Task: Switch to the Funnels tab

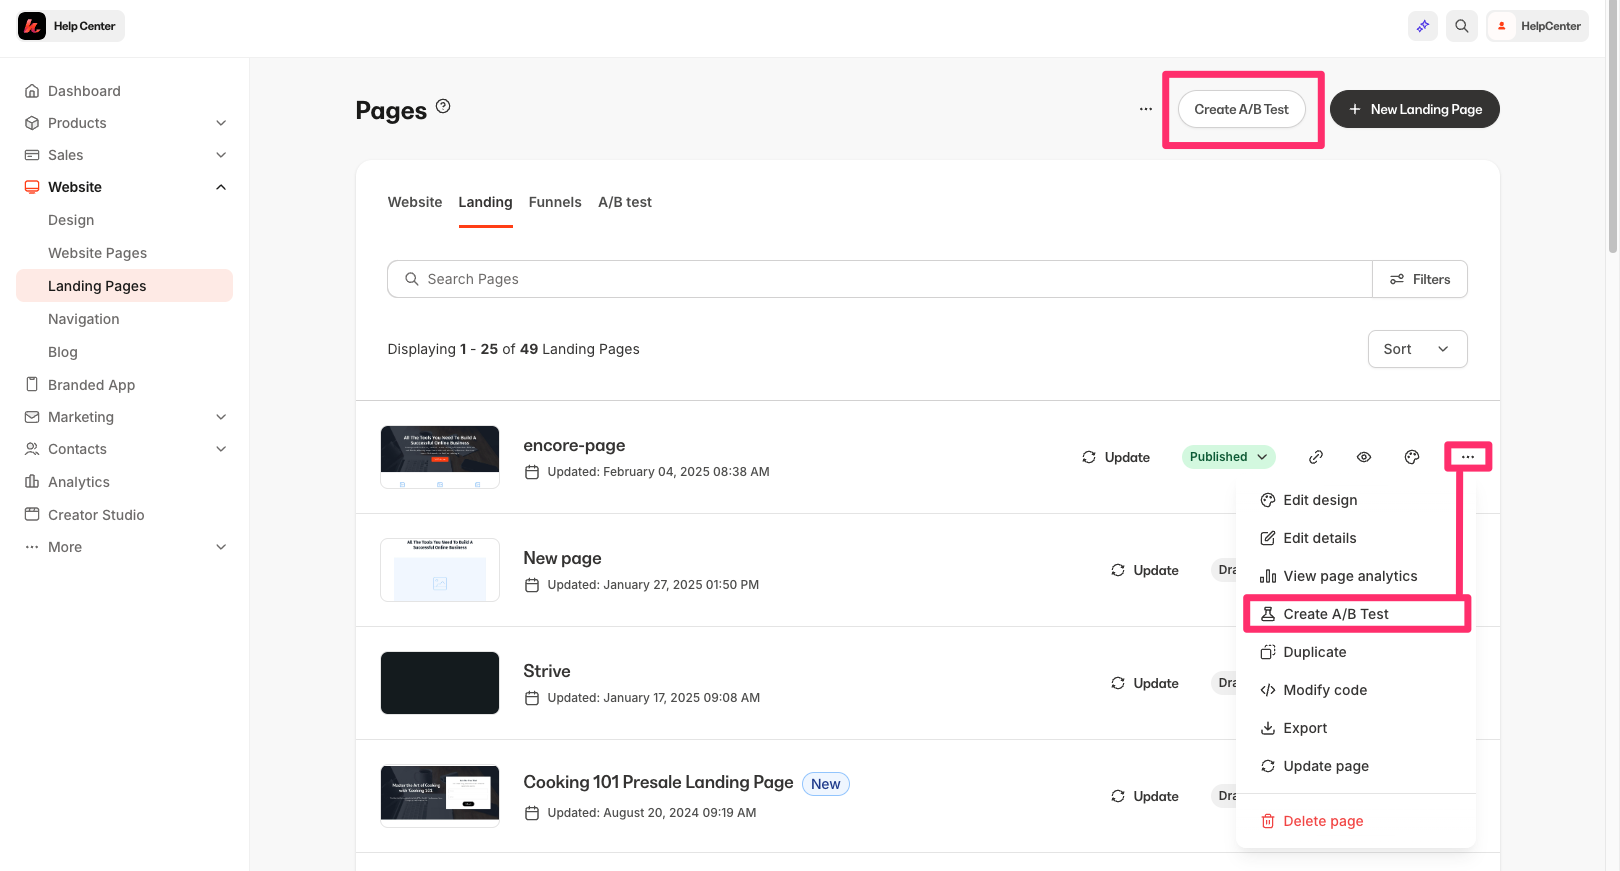Action: click(x=555, y=202)
